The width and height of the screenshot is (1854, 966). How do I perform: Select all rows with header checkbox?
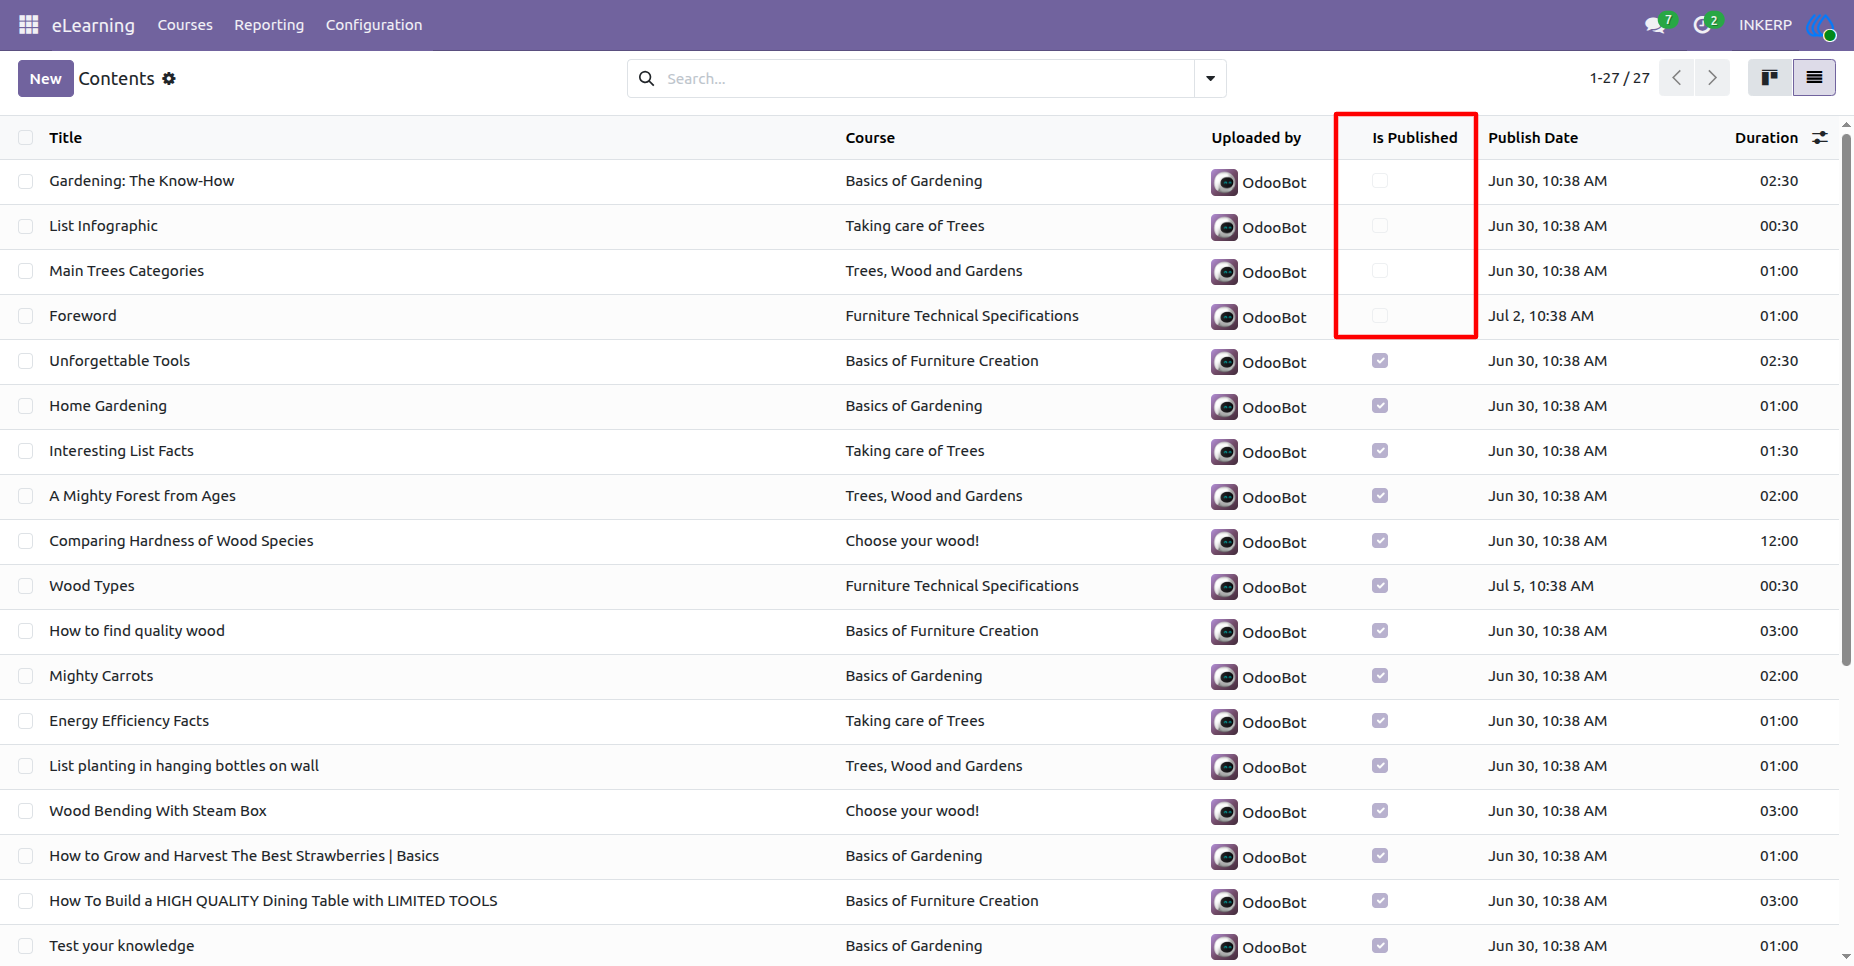click(x=26, y=138)
